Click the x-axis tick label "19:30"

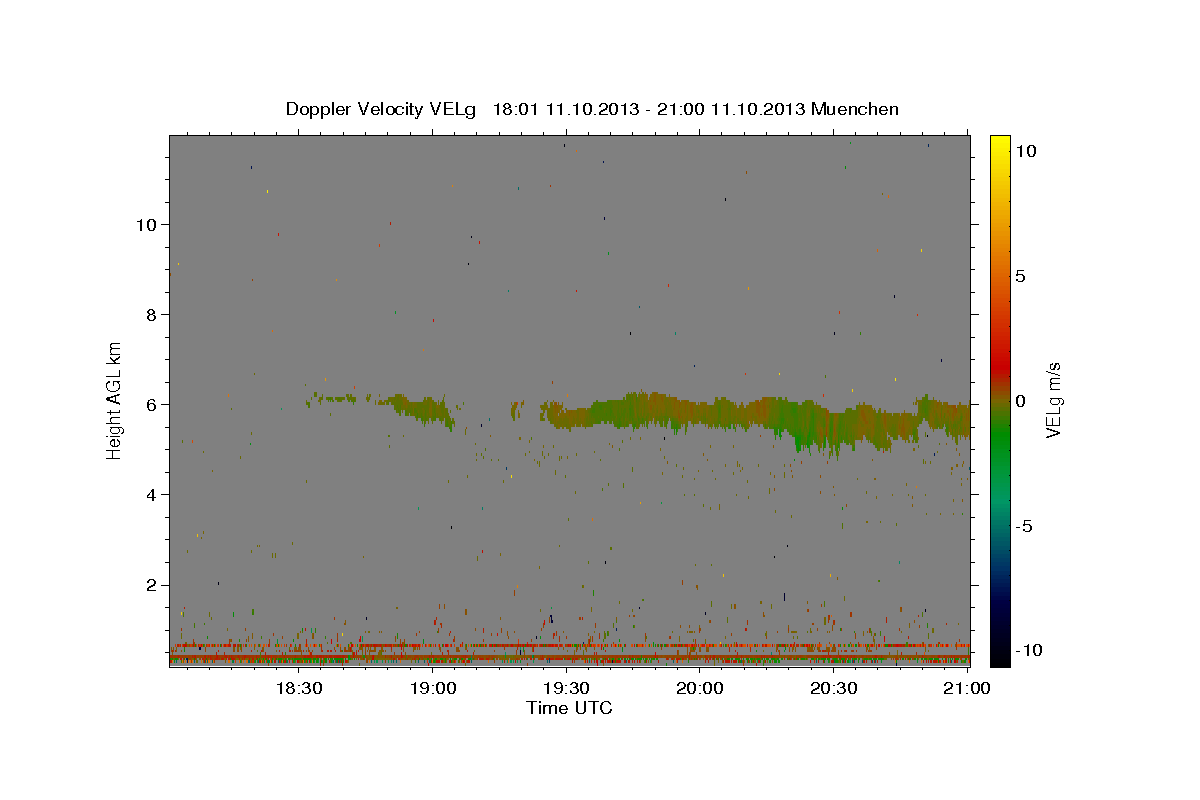point(567,689)
